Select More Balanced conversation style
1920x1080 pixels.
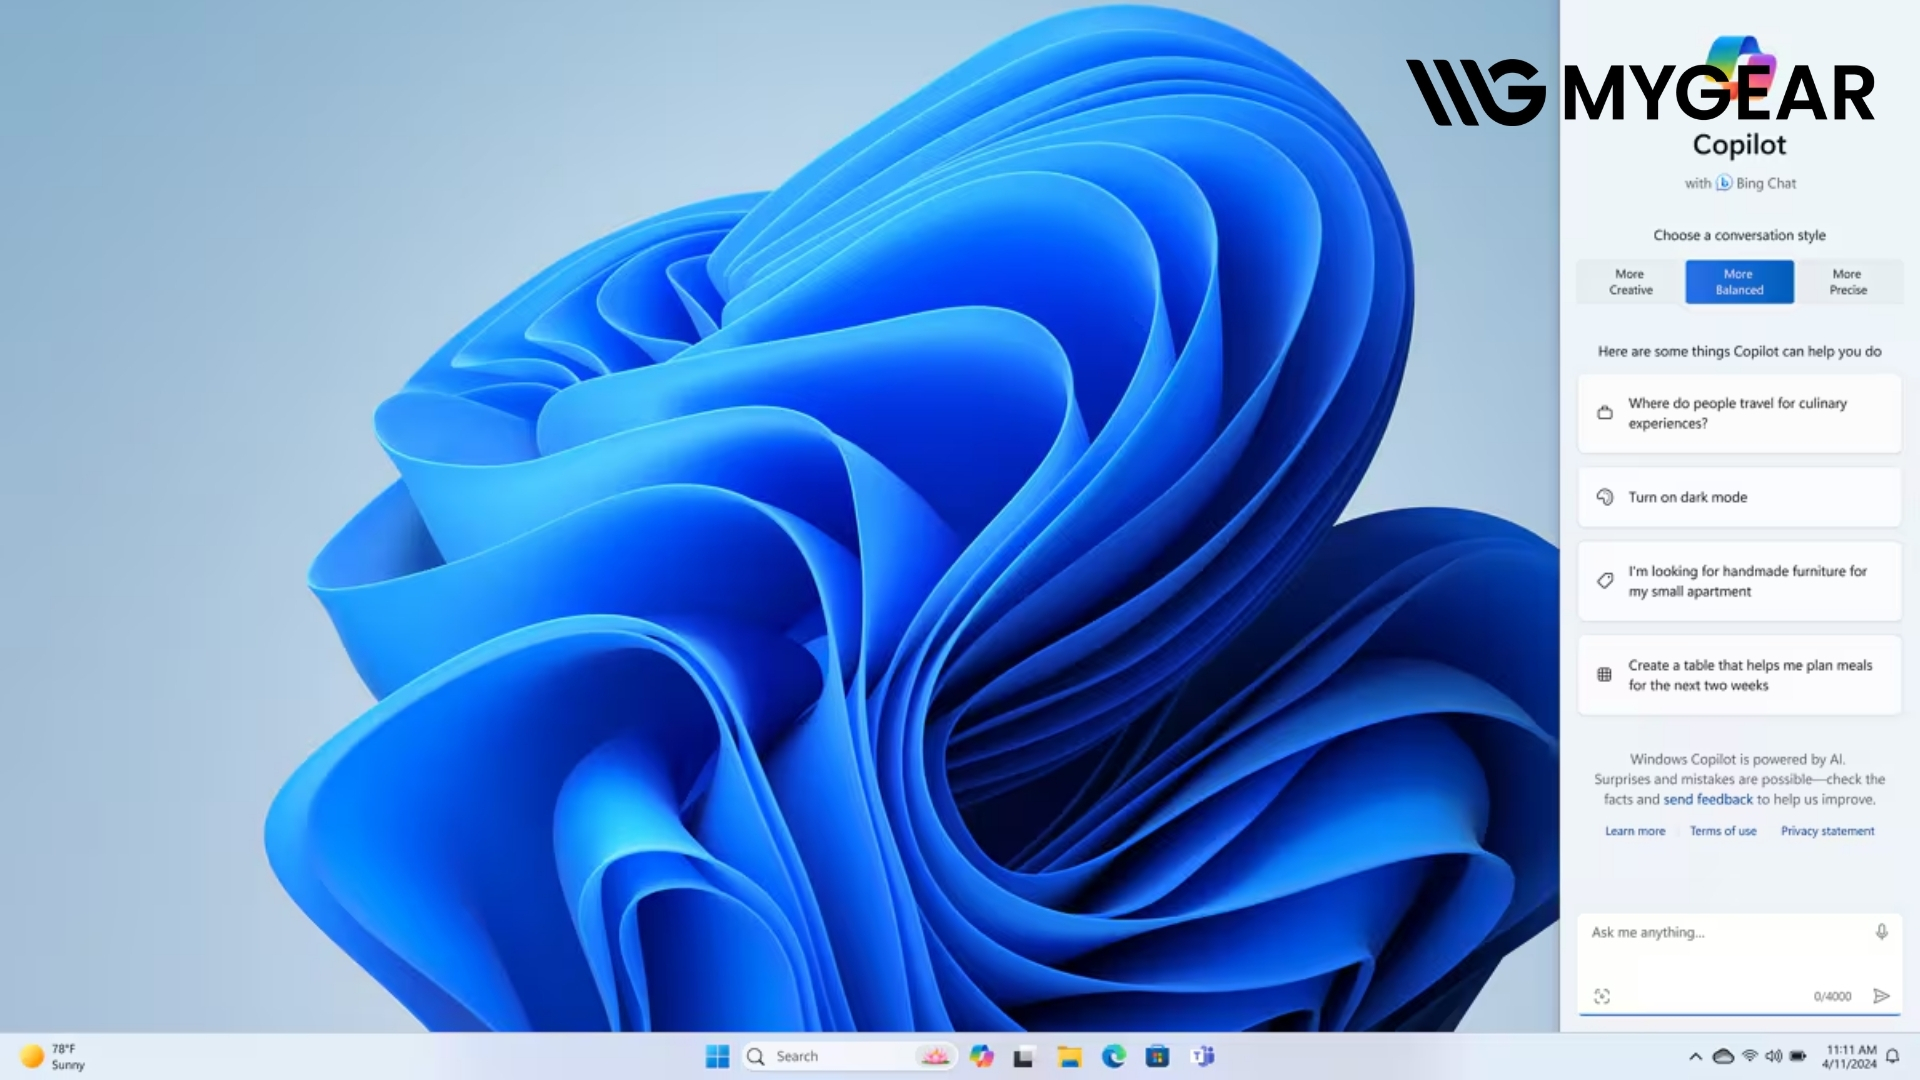pos(1740,282)
